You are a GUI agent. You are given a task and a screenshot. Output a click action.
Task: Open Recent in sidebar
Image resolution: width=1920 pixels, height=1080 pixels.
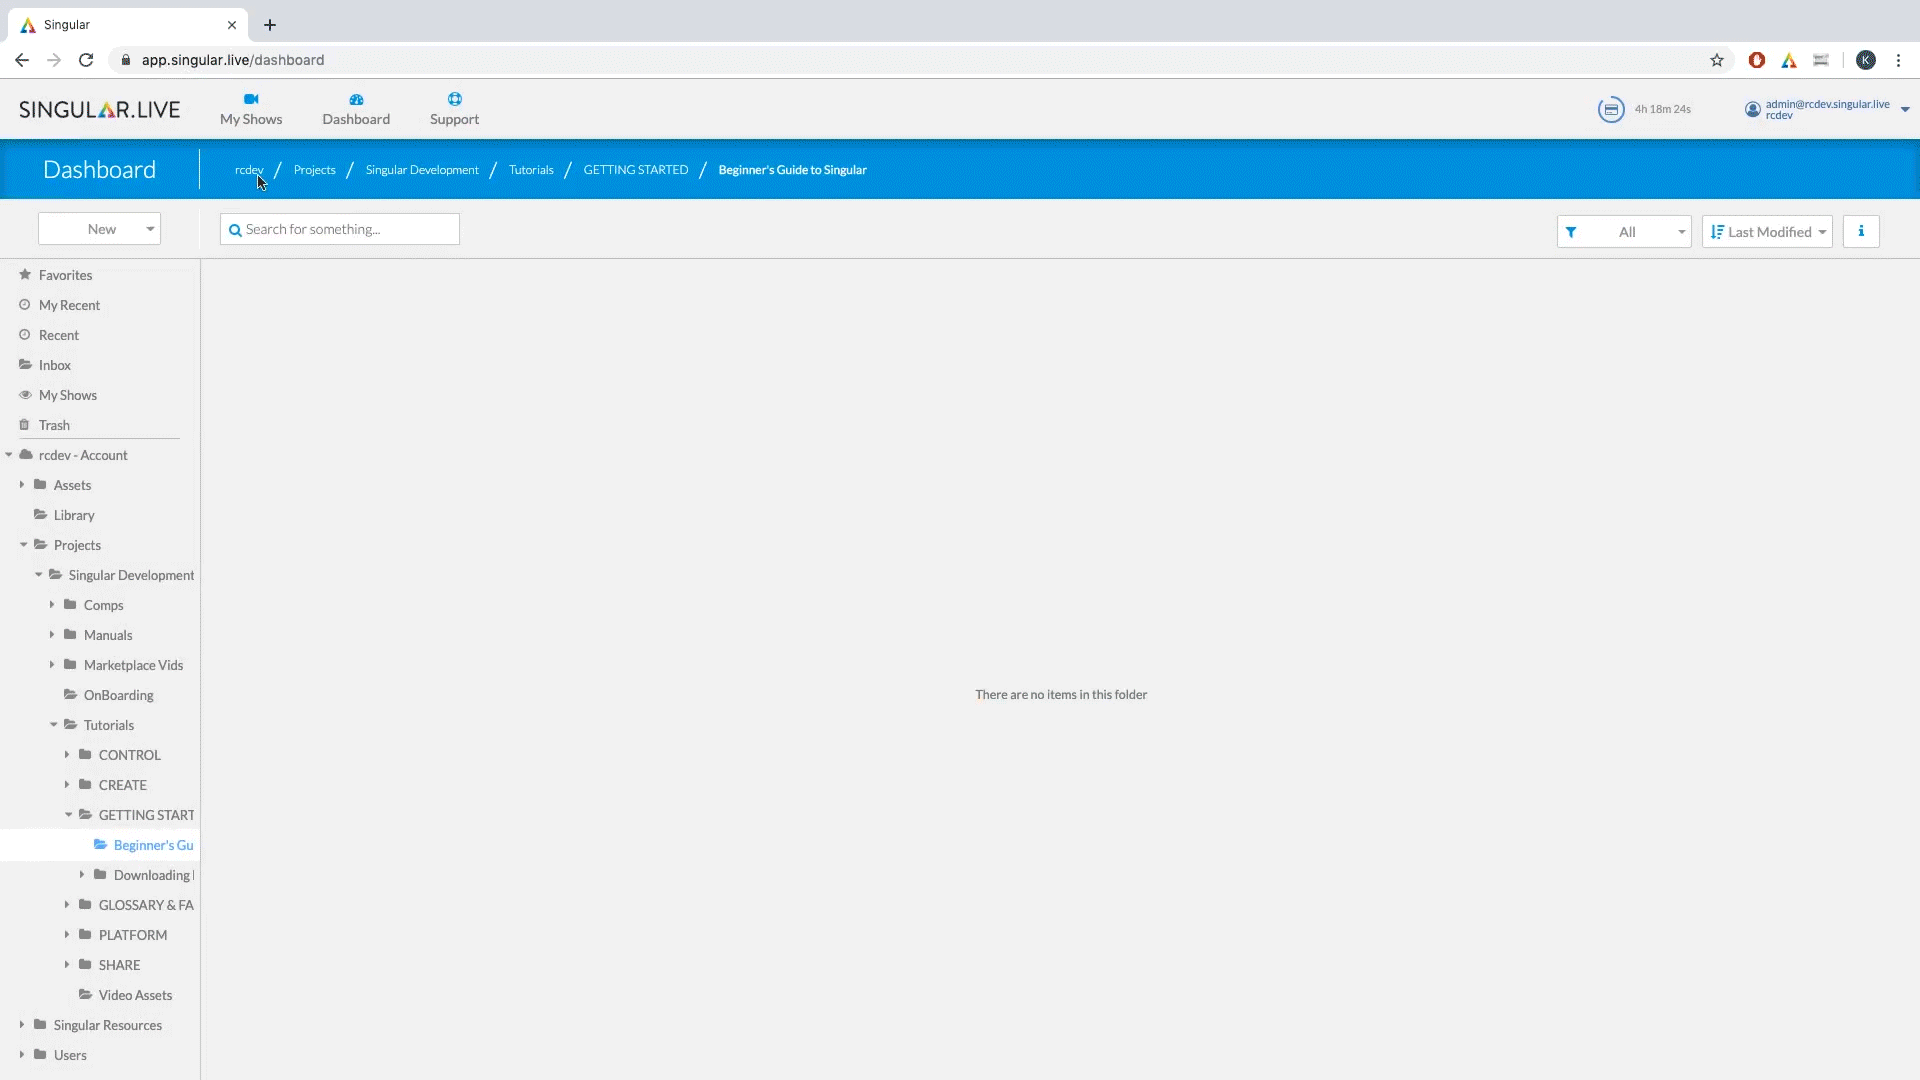[x=58, y=335]
